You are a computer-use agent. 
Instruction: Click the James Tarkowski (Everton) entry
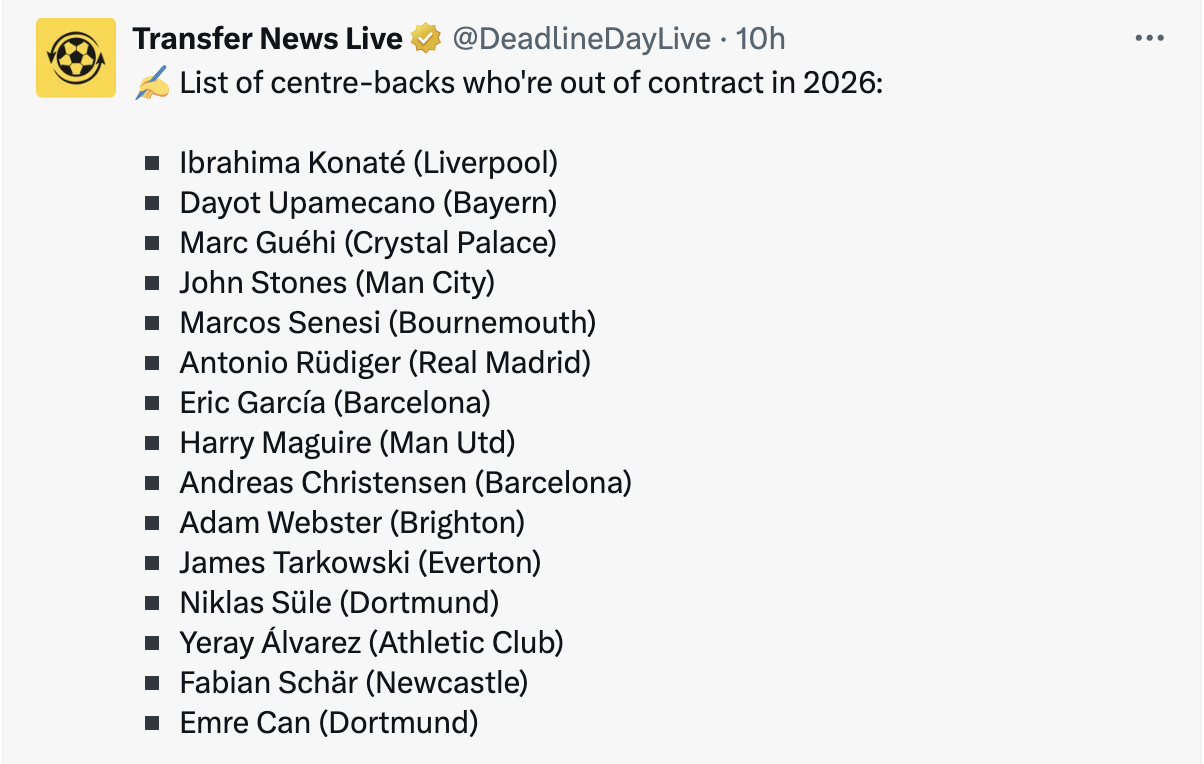point(360,563)
